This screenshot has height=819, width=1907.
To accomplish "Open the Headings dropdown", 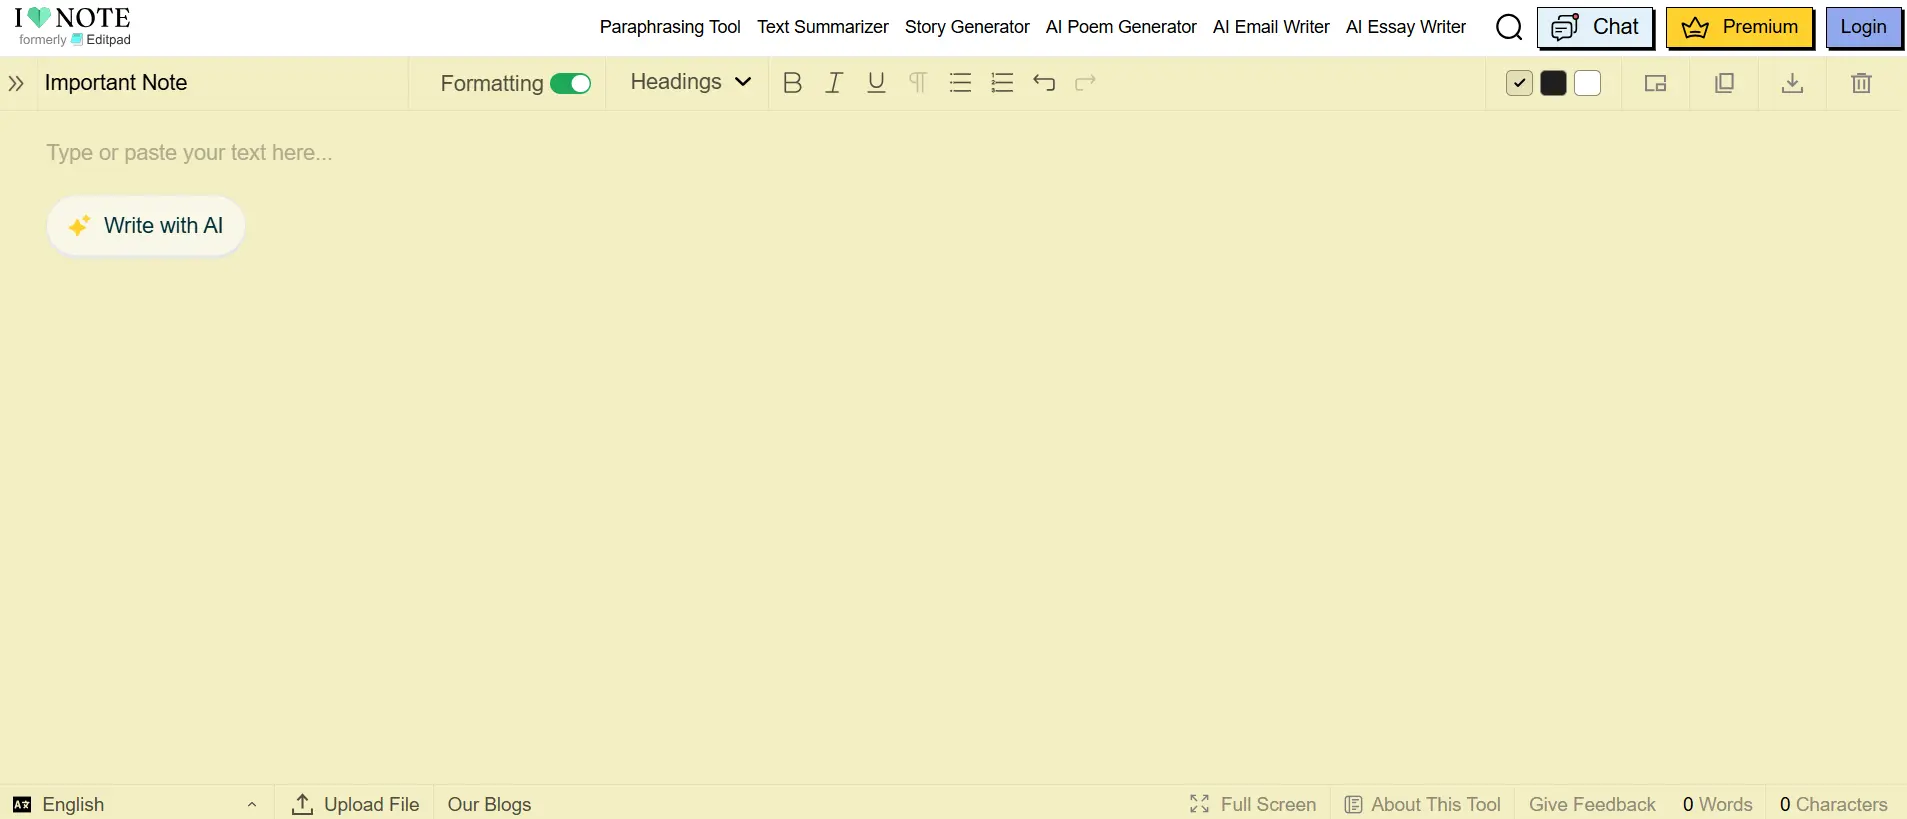I will click(690, 82).
